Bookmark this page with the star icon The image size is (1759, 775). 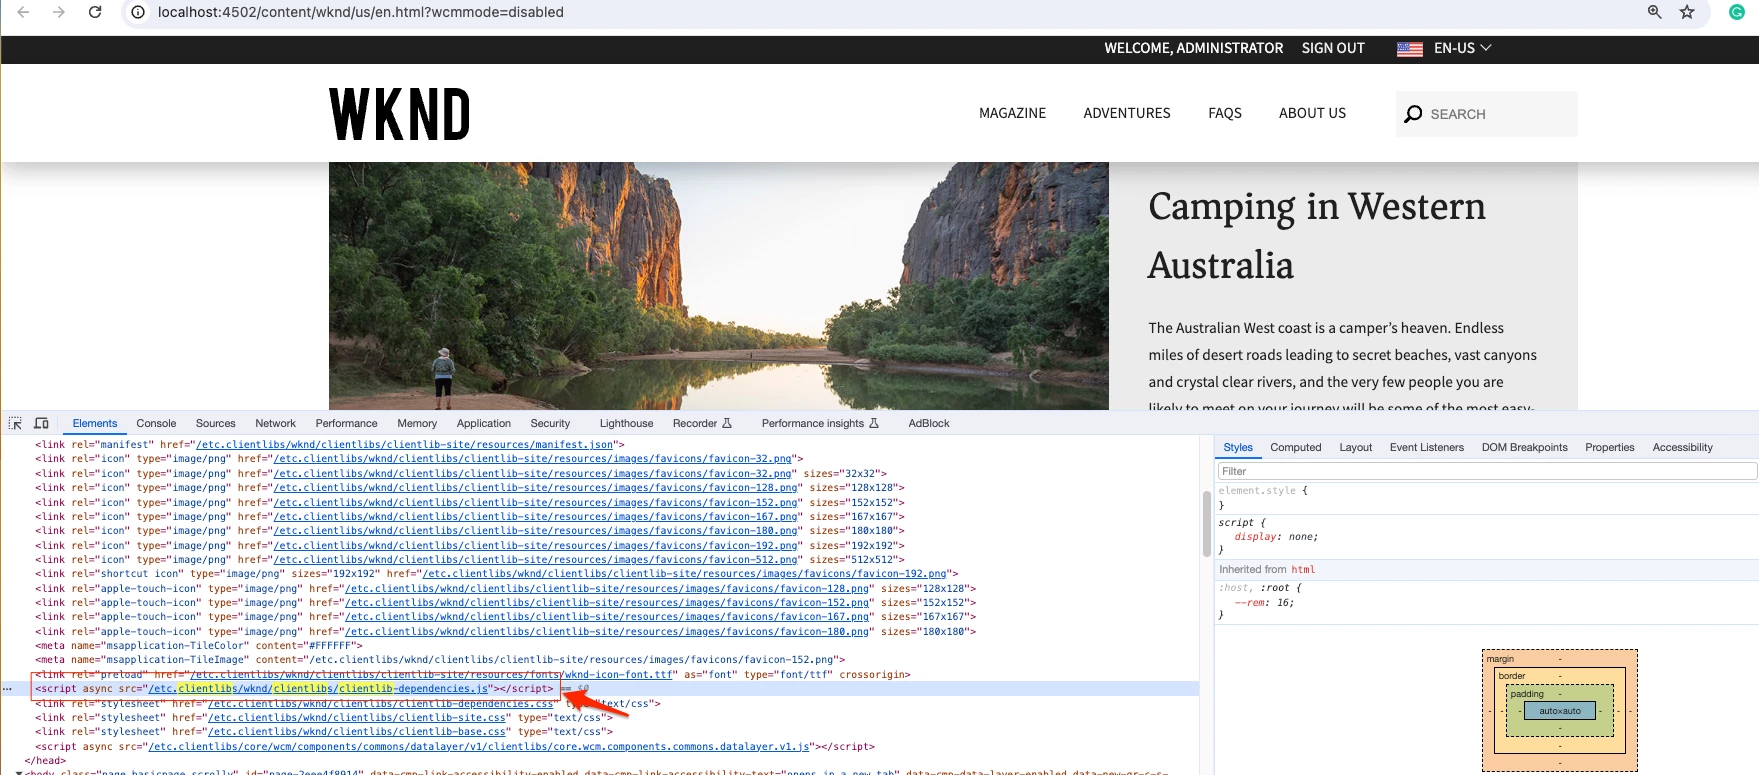[x=1688, y=12]
